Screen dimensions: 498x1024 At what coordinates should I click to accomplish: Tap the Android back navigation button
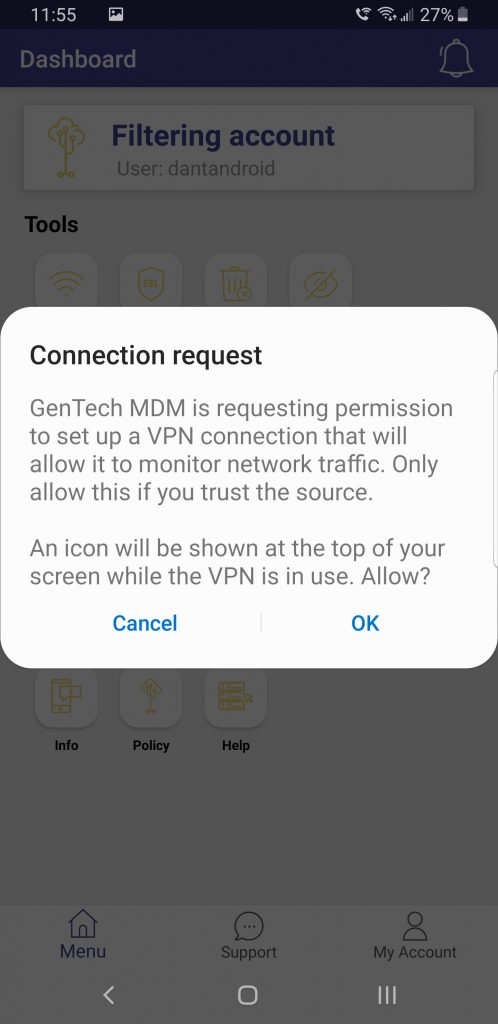point(109,995)
